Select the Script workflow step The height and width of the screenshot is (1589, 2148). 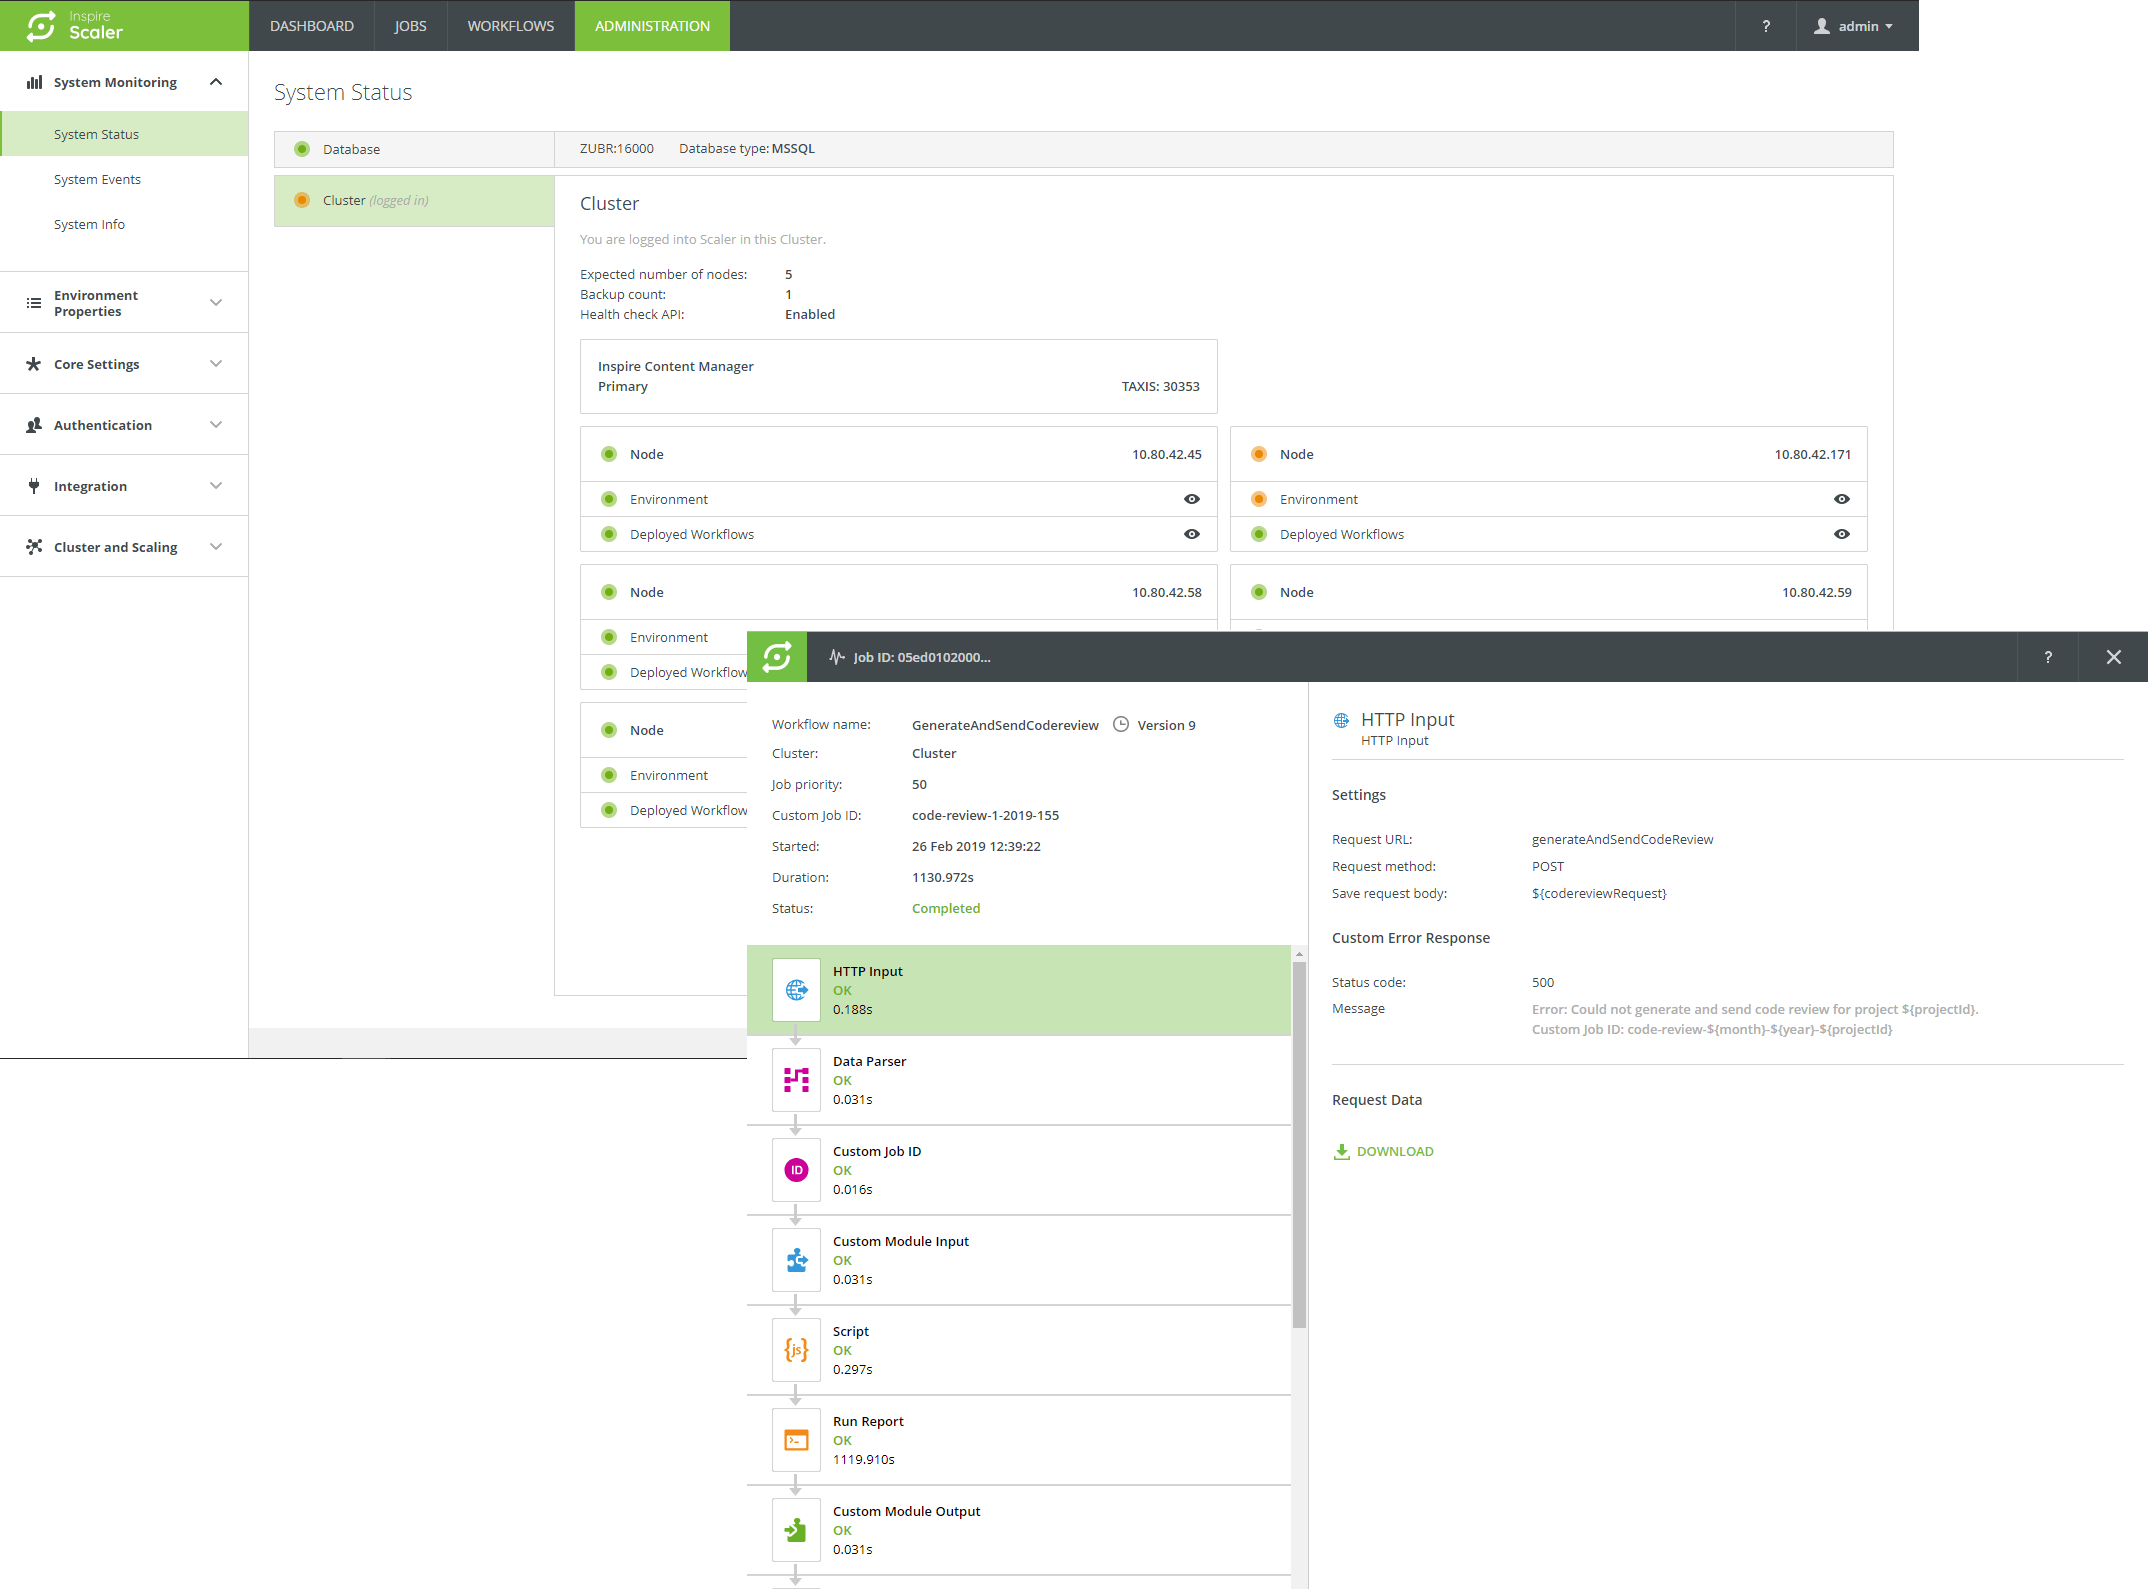pos(1019,1350)
